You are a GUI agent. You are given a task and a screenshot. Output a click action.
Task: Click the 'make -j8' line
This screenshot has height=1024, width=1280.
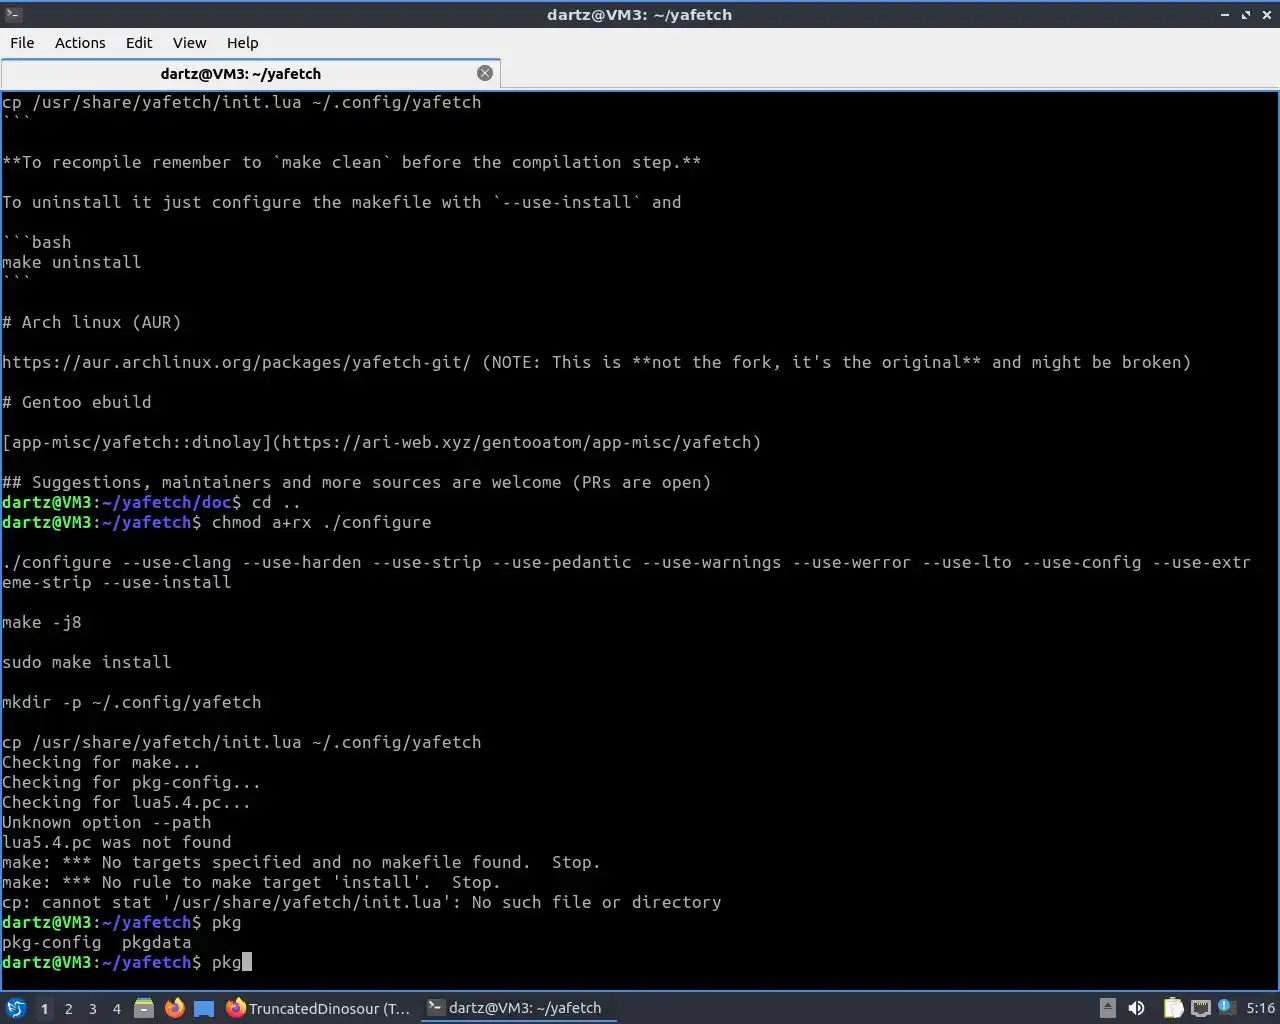(x=42, y=622)
